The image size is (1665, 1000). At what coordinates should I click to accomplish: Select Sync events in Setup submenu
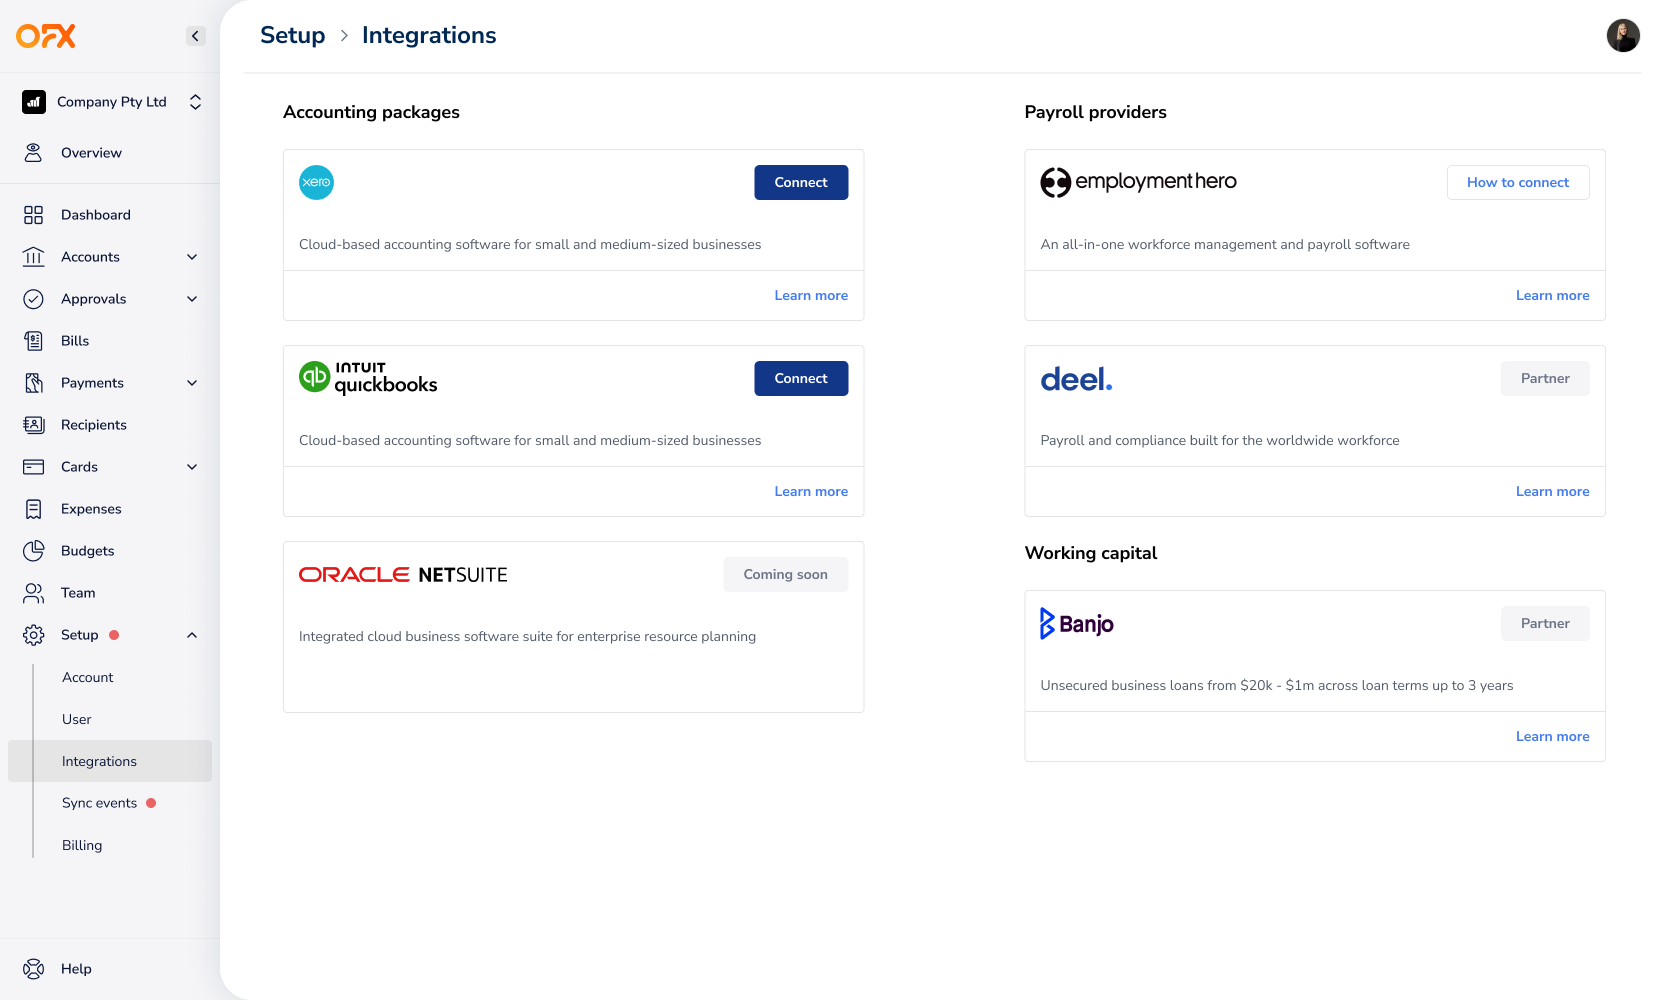pyautogui.click(x=99, y=803)
